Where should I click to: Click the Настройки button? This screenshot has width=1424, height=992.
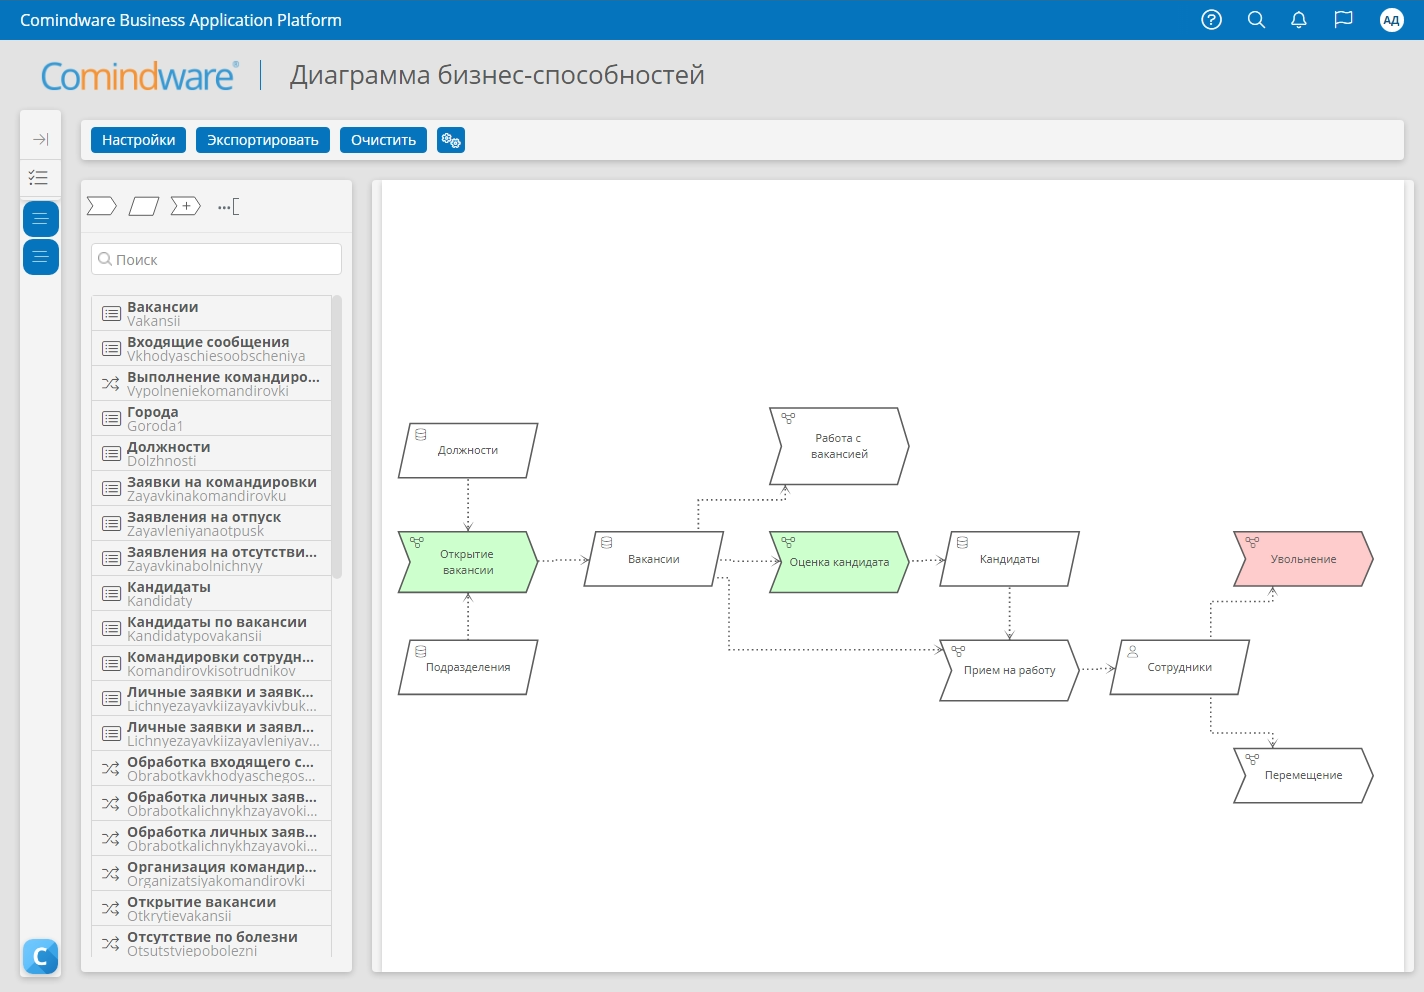(138, 140)
